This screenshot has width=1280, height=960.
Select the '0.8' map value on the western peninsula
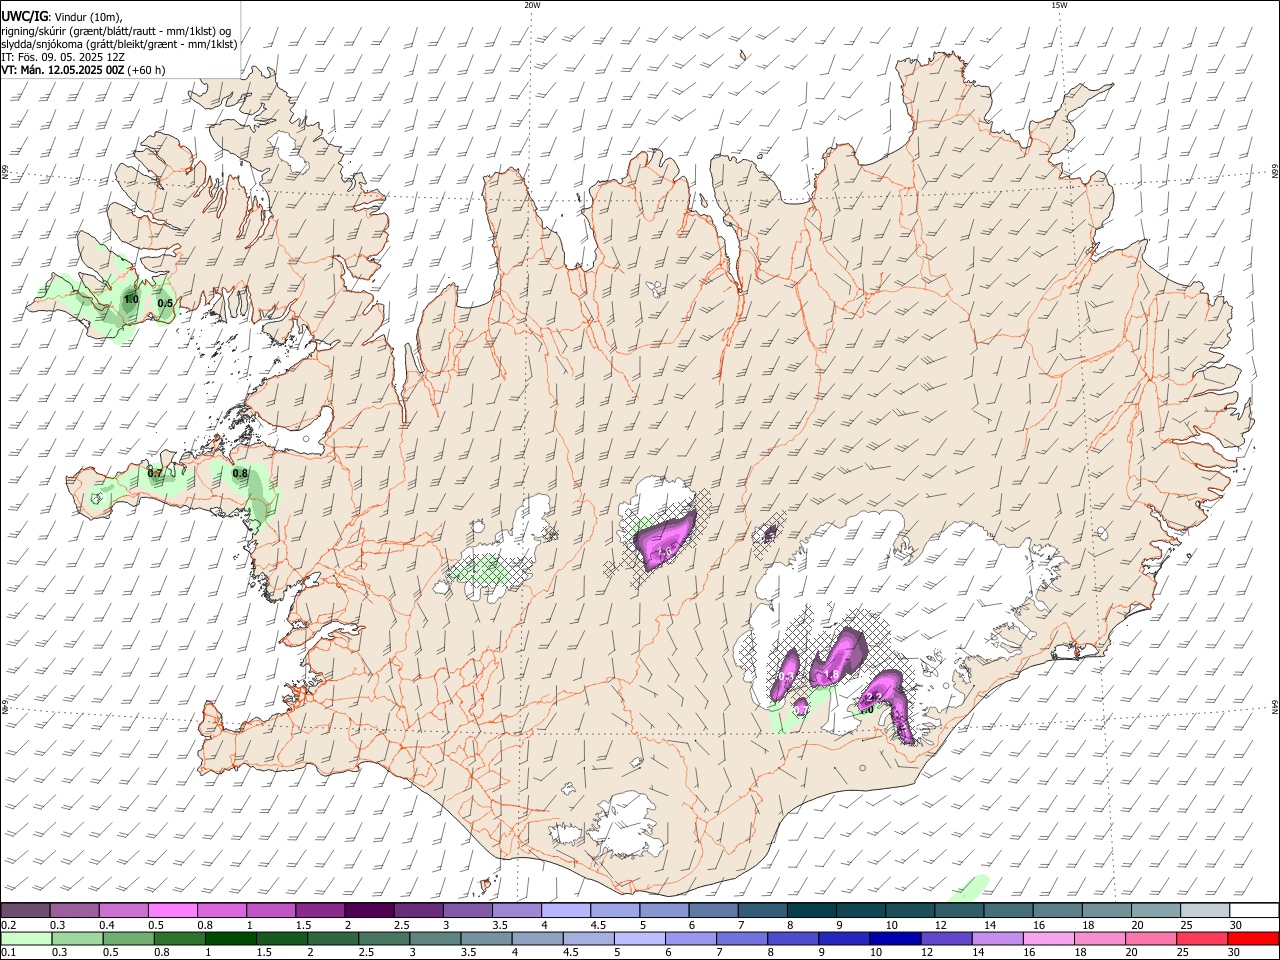coord(240,474)
